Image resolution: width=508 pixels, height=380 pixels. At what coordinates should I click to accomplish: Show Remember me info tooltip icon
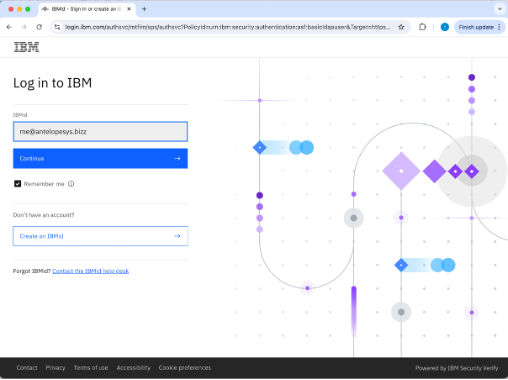pos(71,184)
